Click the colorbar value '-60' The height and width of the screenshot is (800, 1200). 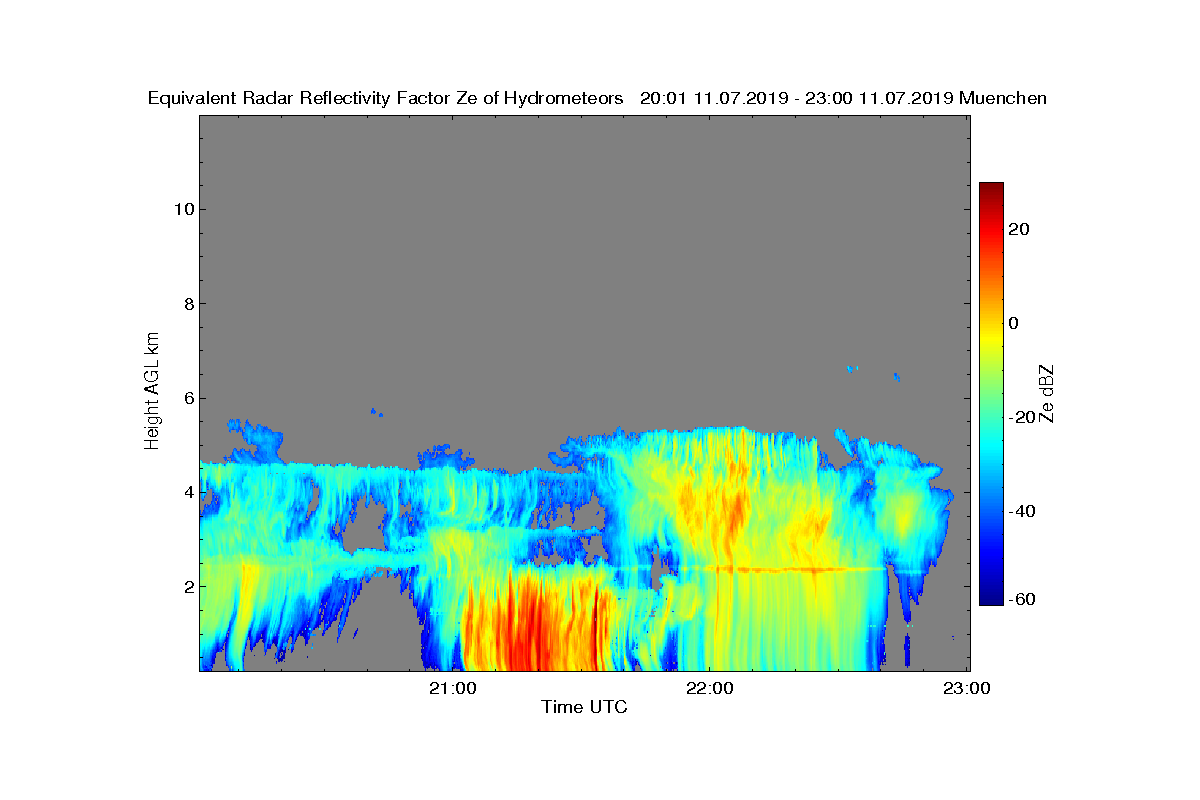tap(1020, 599)
